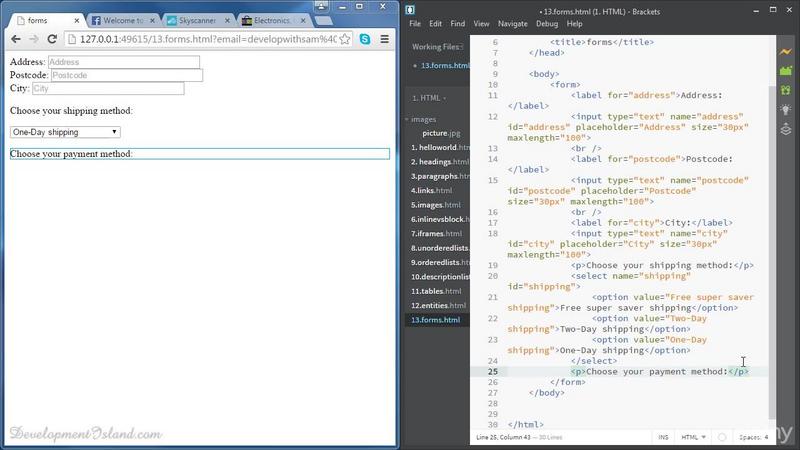Click the light bulb icon in Brackets sidebar
The width and height of the screenshot is (800, 450).
click(x=785, y=109)
